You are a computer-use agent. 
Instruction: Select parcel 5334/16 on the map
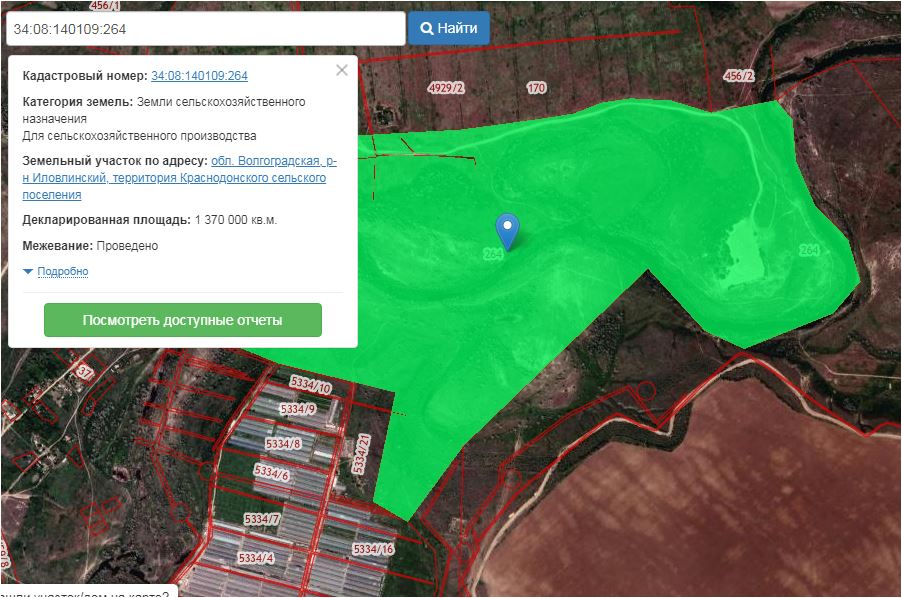pos(373,549)
